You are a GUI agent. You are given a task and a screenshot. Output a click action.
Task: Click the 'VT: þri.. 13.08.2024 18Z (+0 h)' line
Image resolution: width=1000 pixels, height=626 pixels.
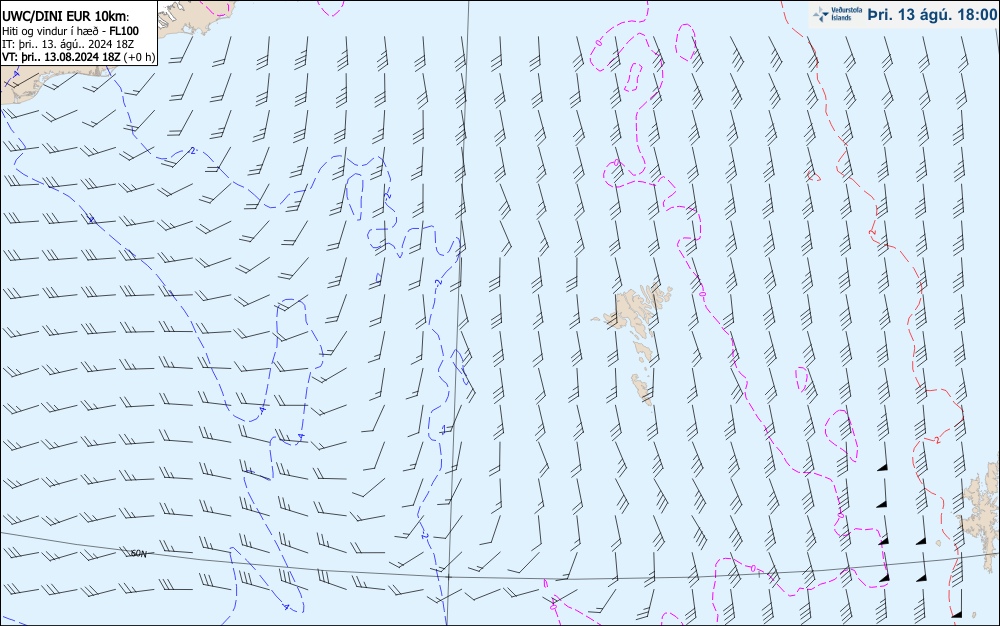pyautogui.click(x=78, y=57)
